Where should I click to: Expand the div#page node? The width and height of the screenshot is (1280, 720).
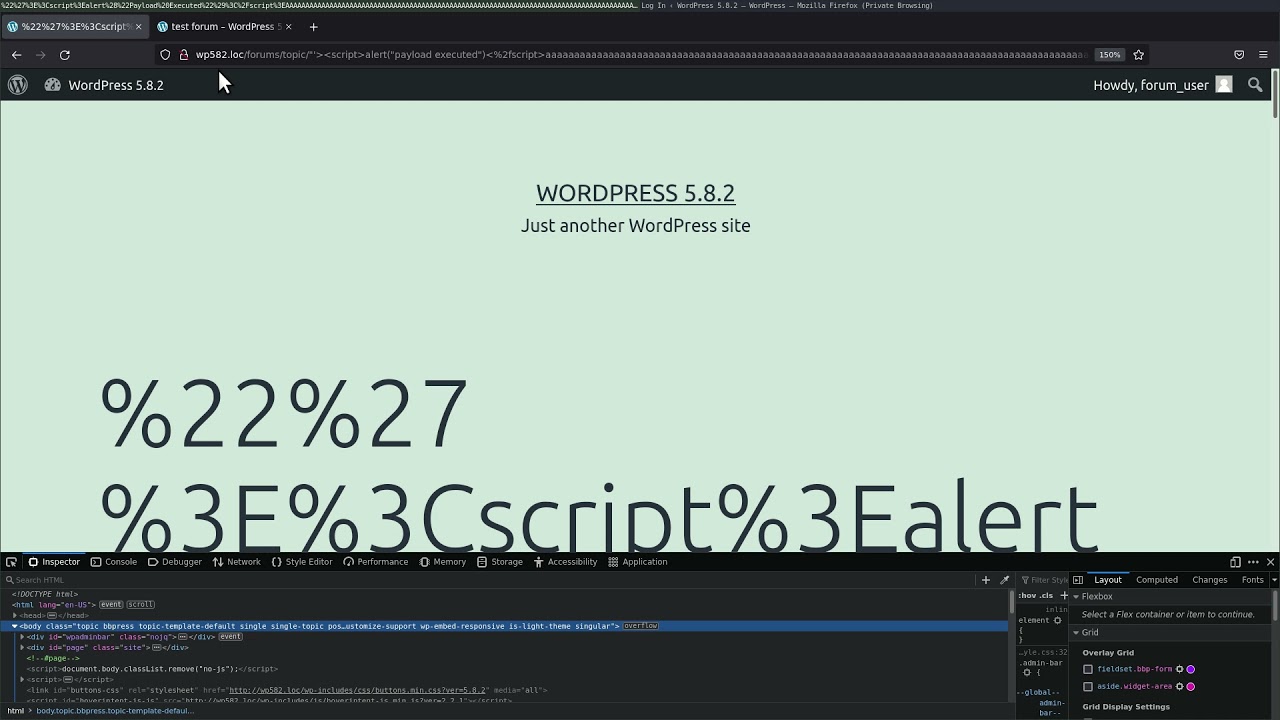tap(22, 648)
